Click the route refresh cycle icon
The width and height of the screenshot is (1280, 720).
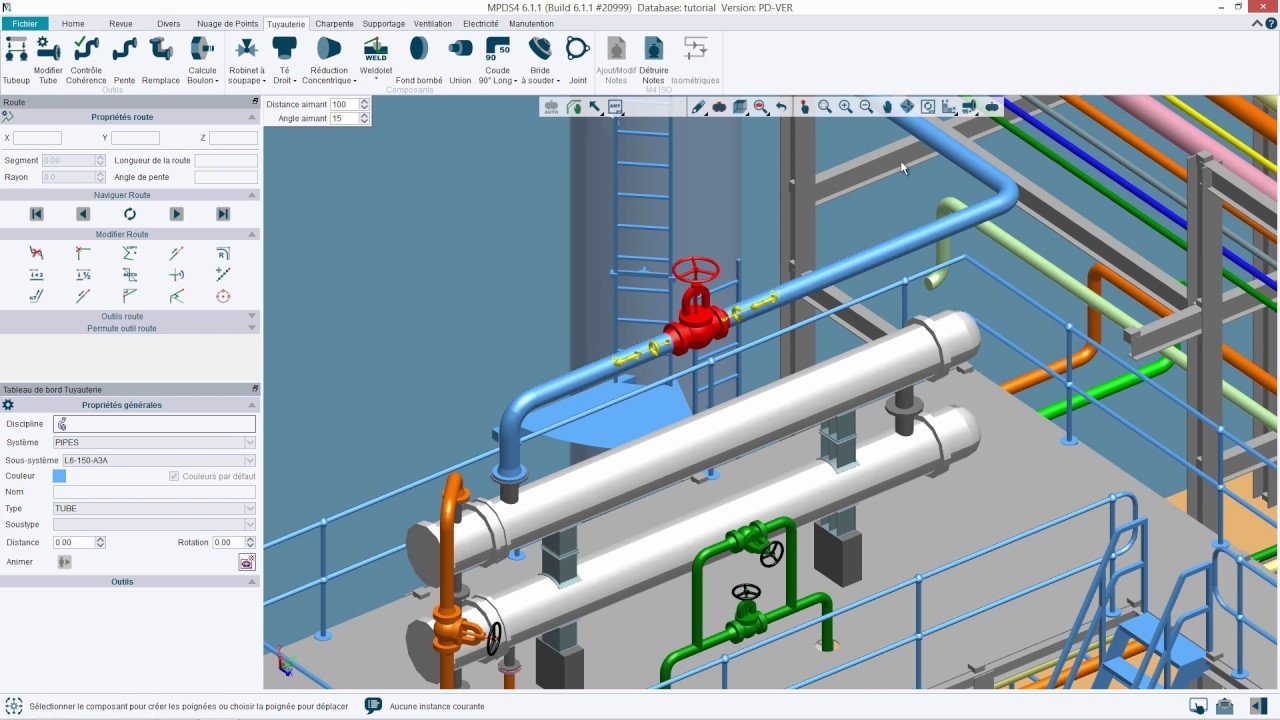(x=130, y=214)
